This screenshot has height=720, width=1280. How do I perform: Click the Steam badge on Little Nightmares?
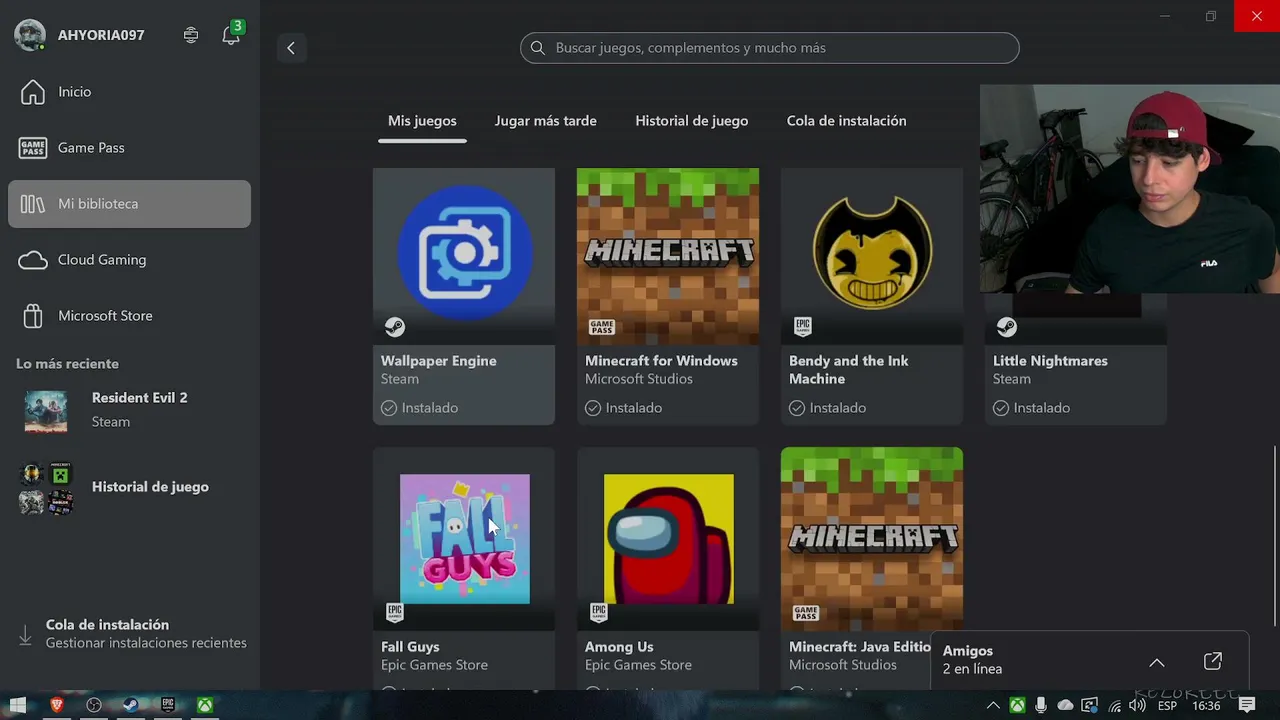[x=1007, y=327]
